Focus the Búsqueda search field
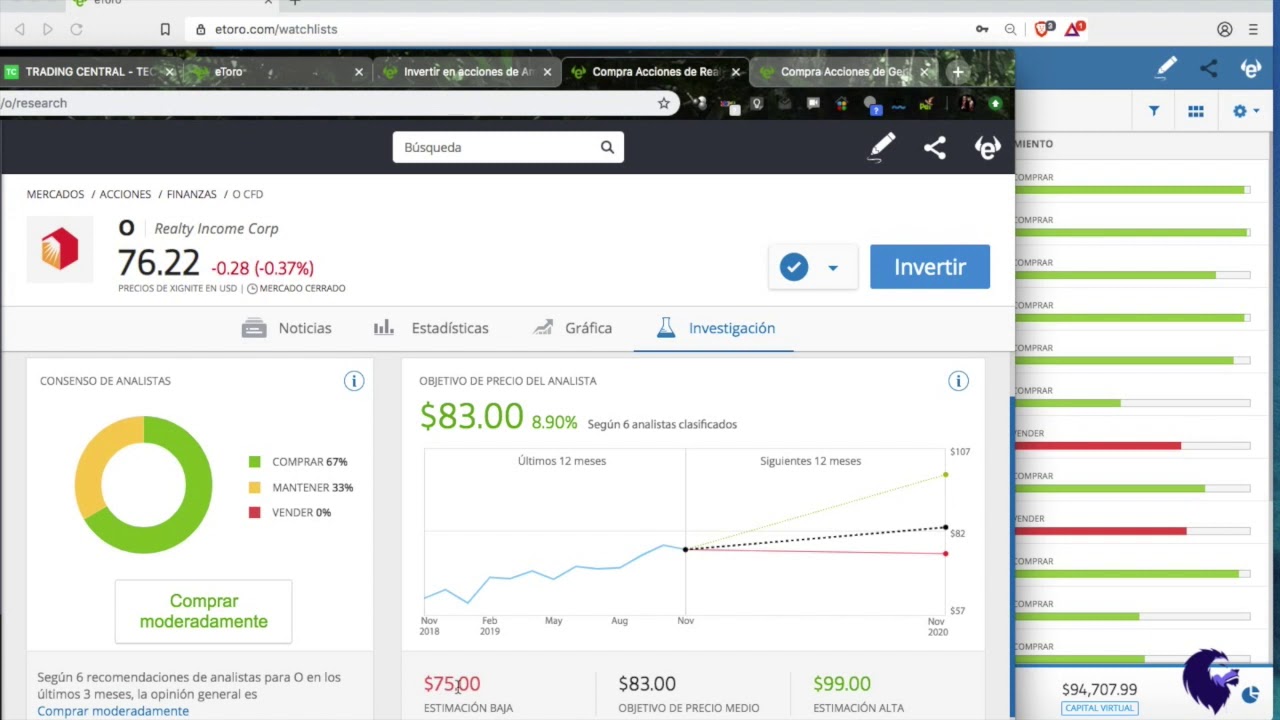 click(508, 147)
